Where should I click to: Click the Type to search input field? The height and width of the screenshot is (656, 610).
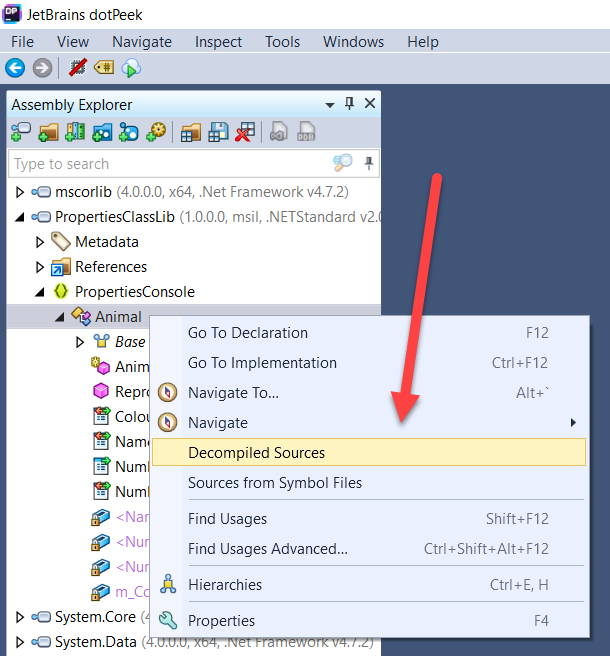170,163
